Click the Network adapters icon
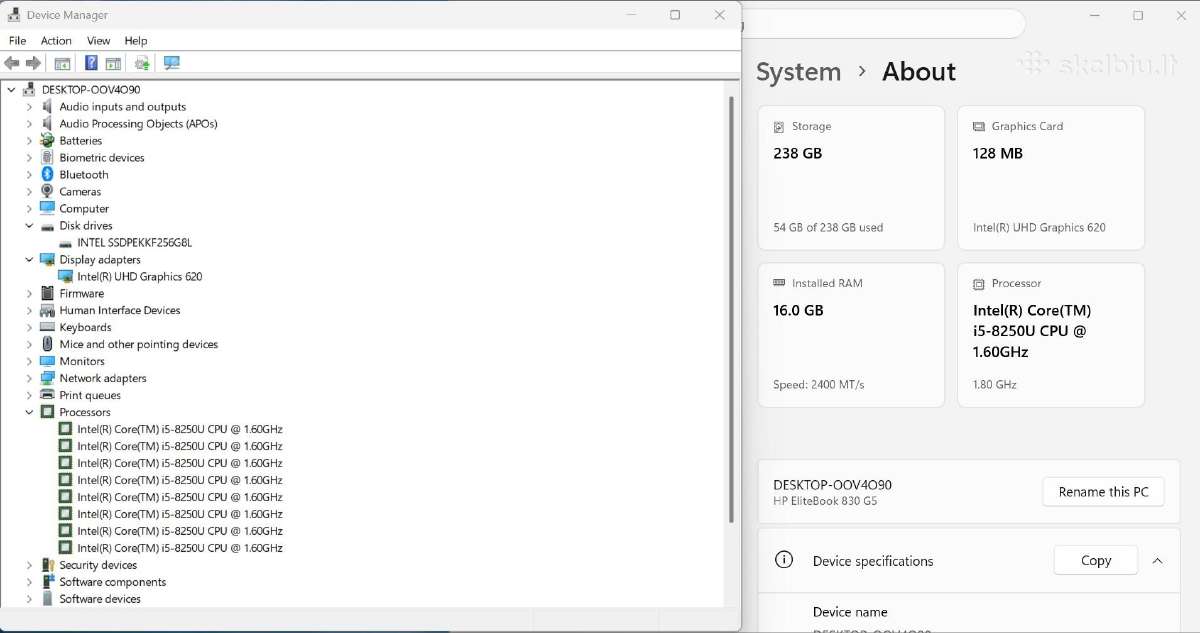1200x633 pixels. tap(47, 378)
